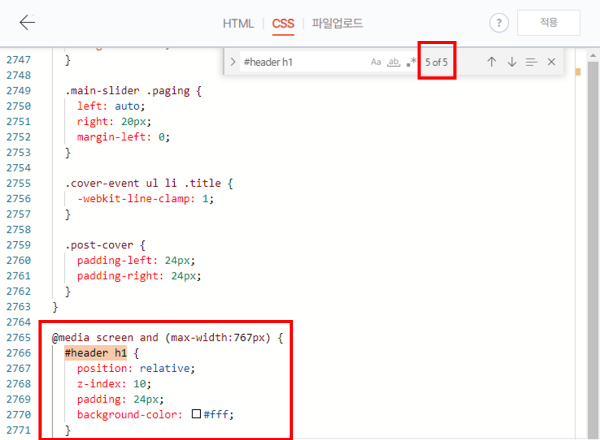Switch to the HTML tab
The height and width of the screenshot is (440, 600).
point(238,24)
